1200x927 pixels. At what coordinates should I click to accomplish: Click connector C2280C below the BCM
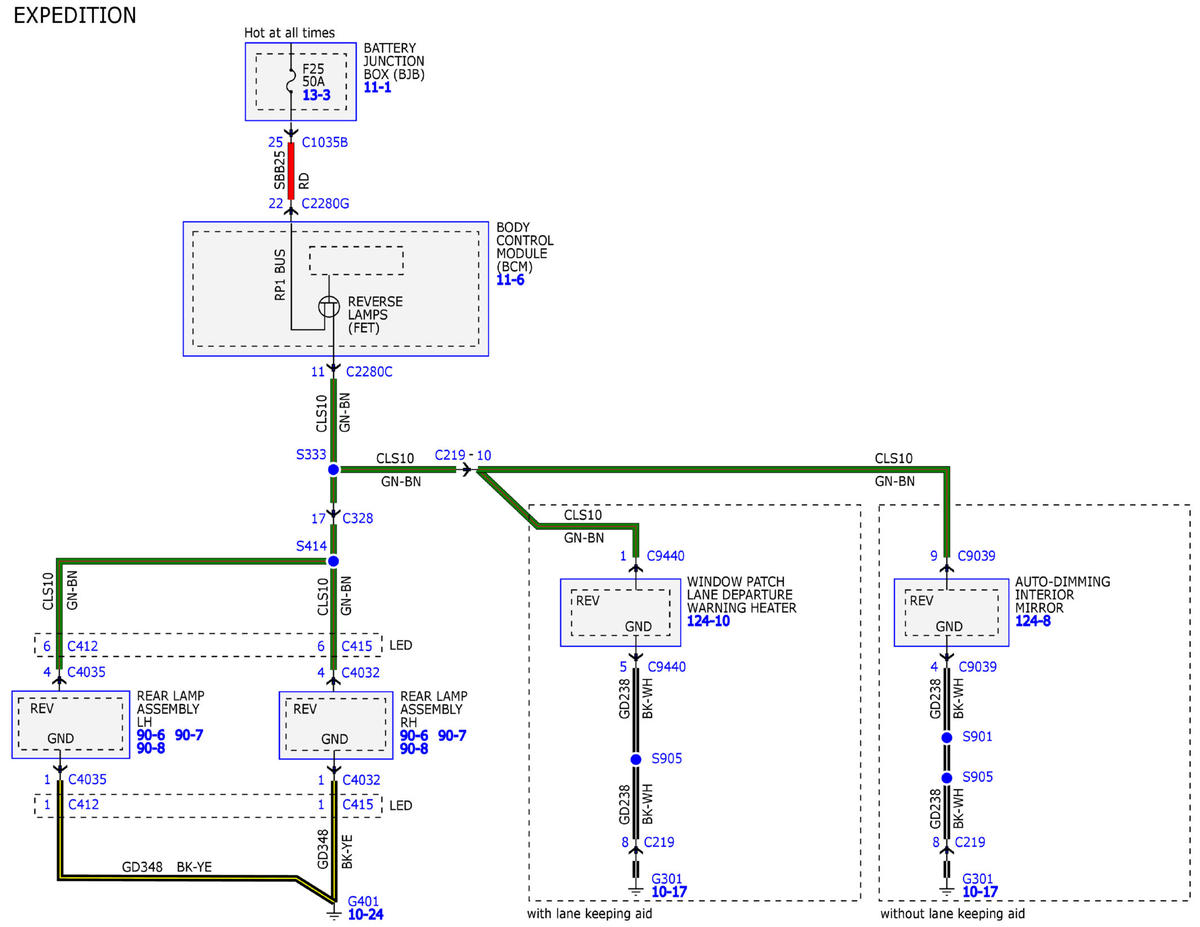tap(369, 372)
